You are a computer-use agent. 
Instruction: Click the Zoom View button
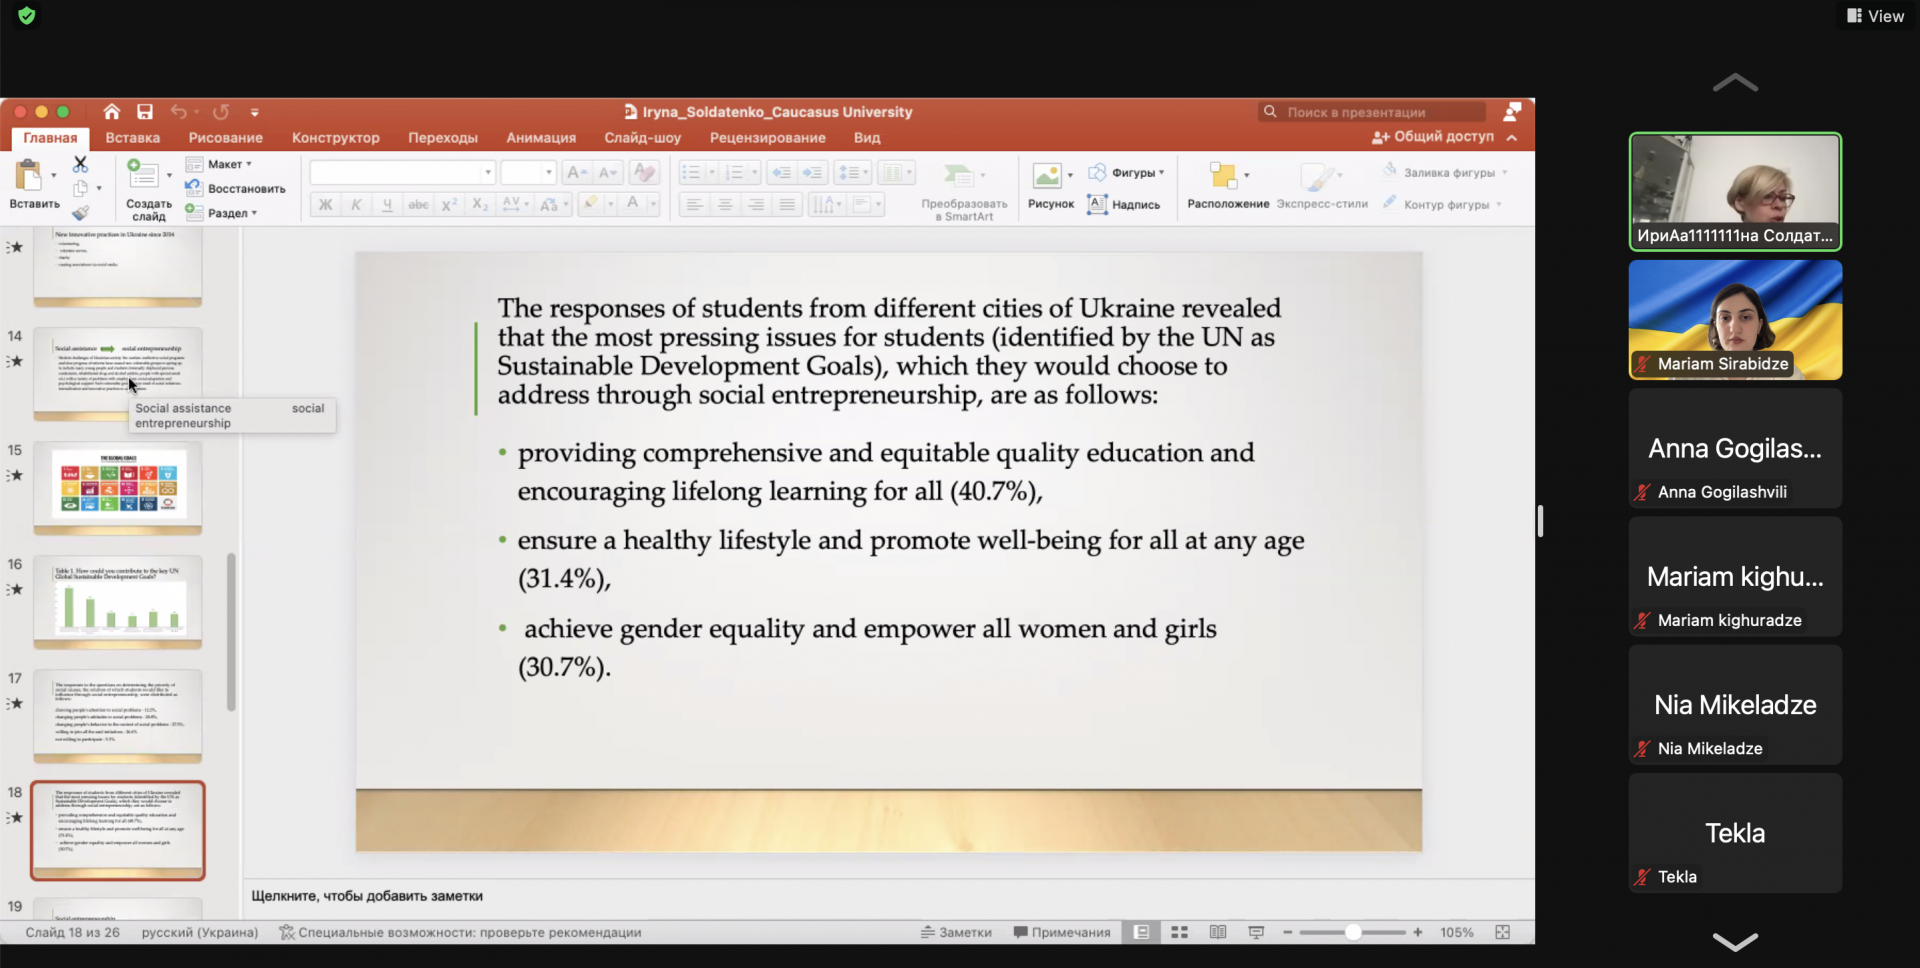(1875, 16)
